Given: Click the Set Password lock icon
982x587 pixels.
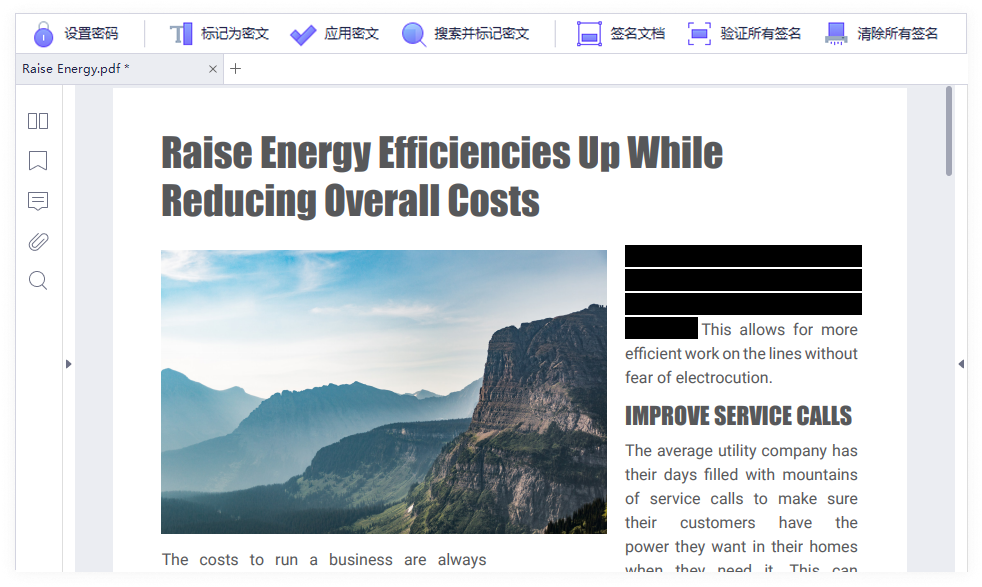Looking at the screenshot, I should point(43,34).
